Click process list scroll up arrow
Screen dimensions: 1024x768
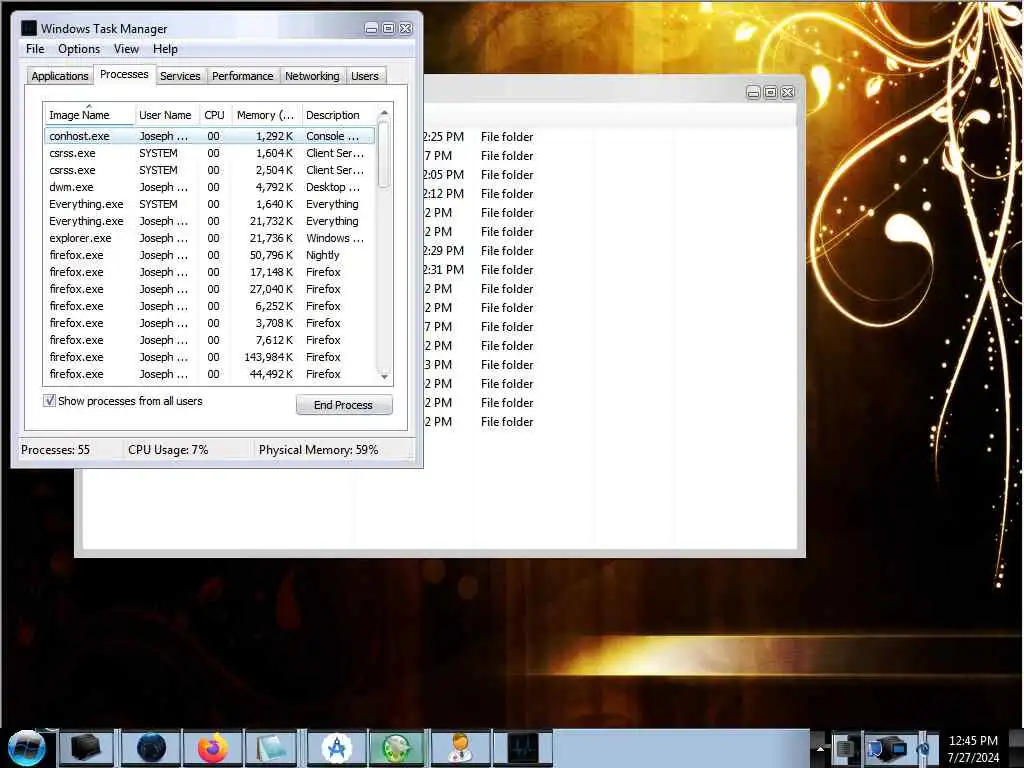point(384,113)
